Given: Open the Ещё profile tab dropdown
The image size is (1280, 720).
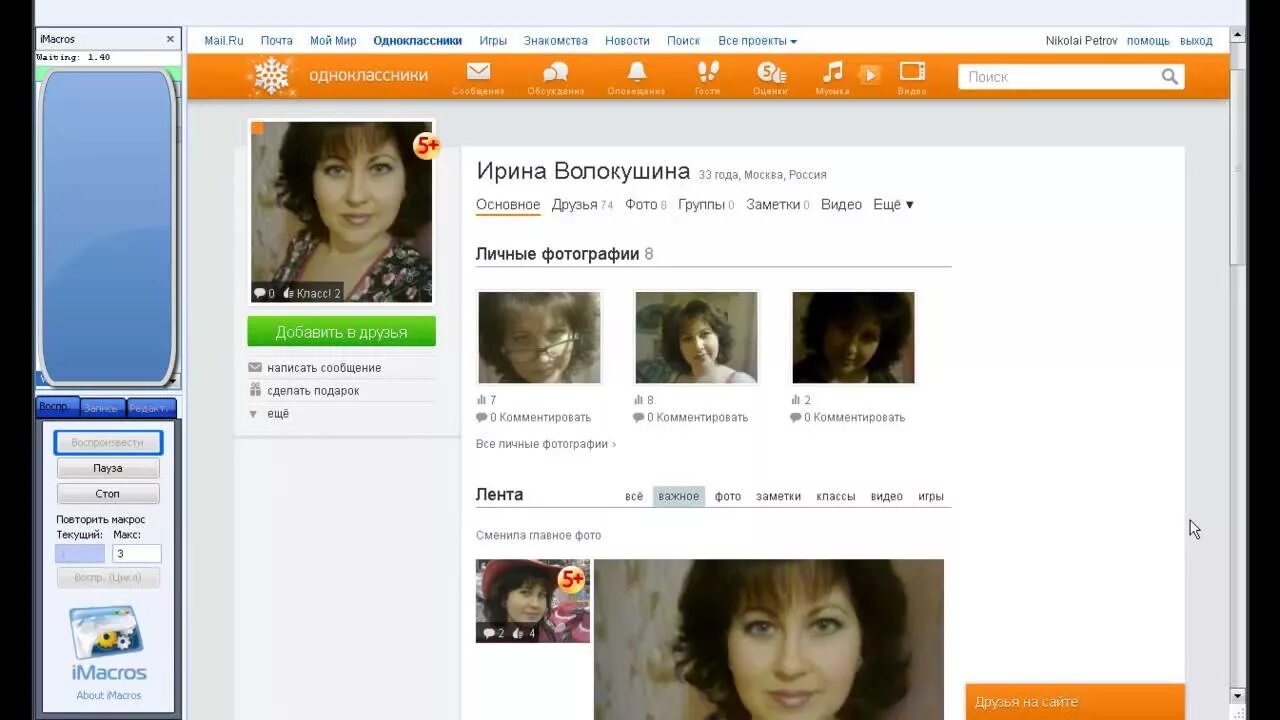Looking at the screenshot, I should click(x=893, y=204).
